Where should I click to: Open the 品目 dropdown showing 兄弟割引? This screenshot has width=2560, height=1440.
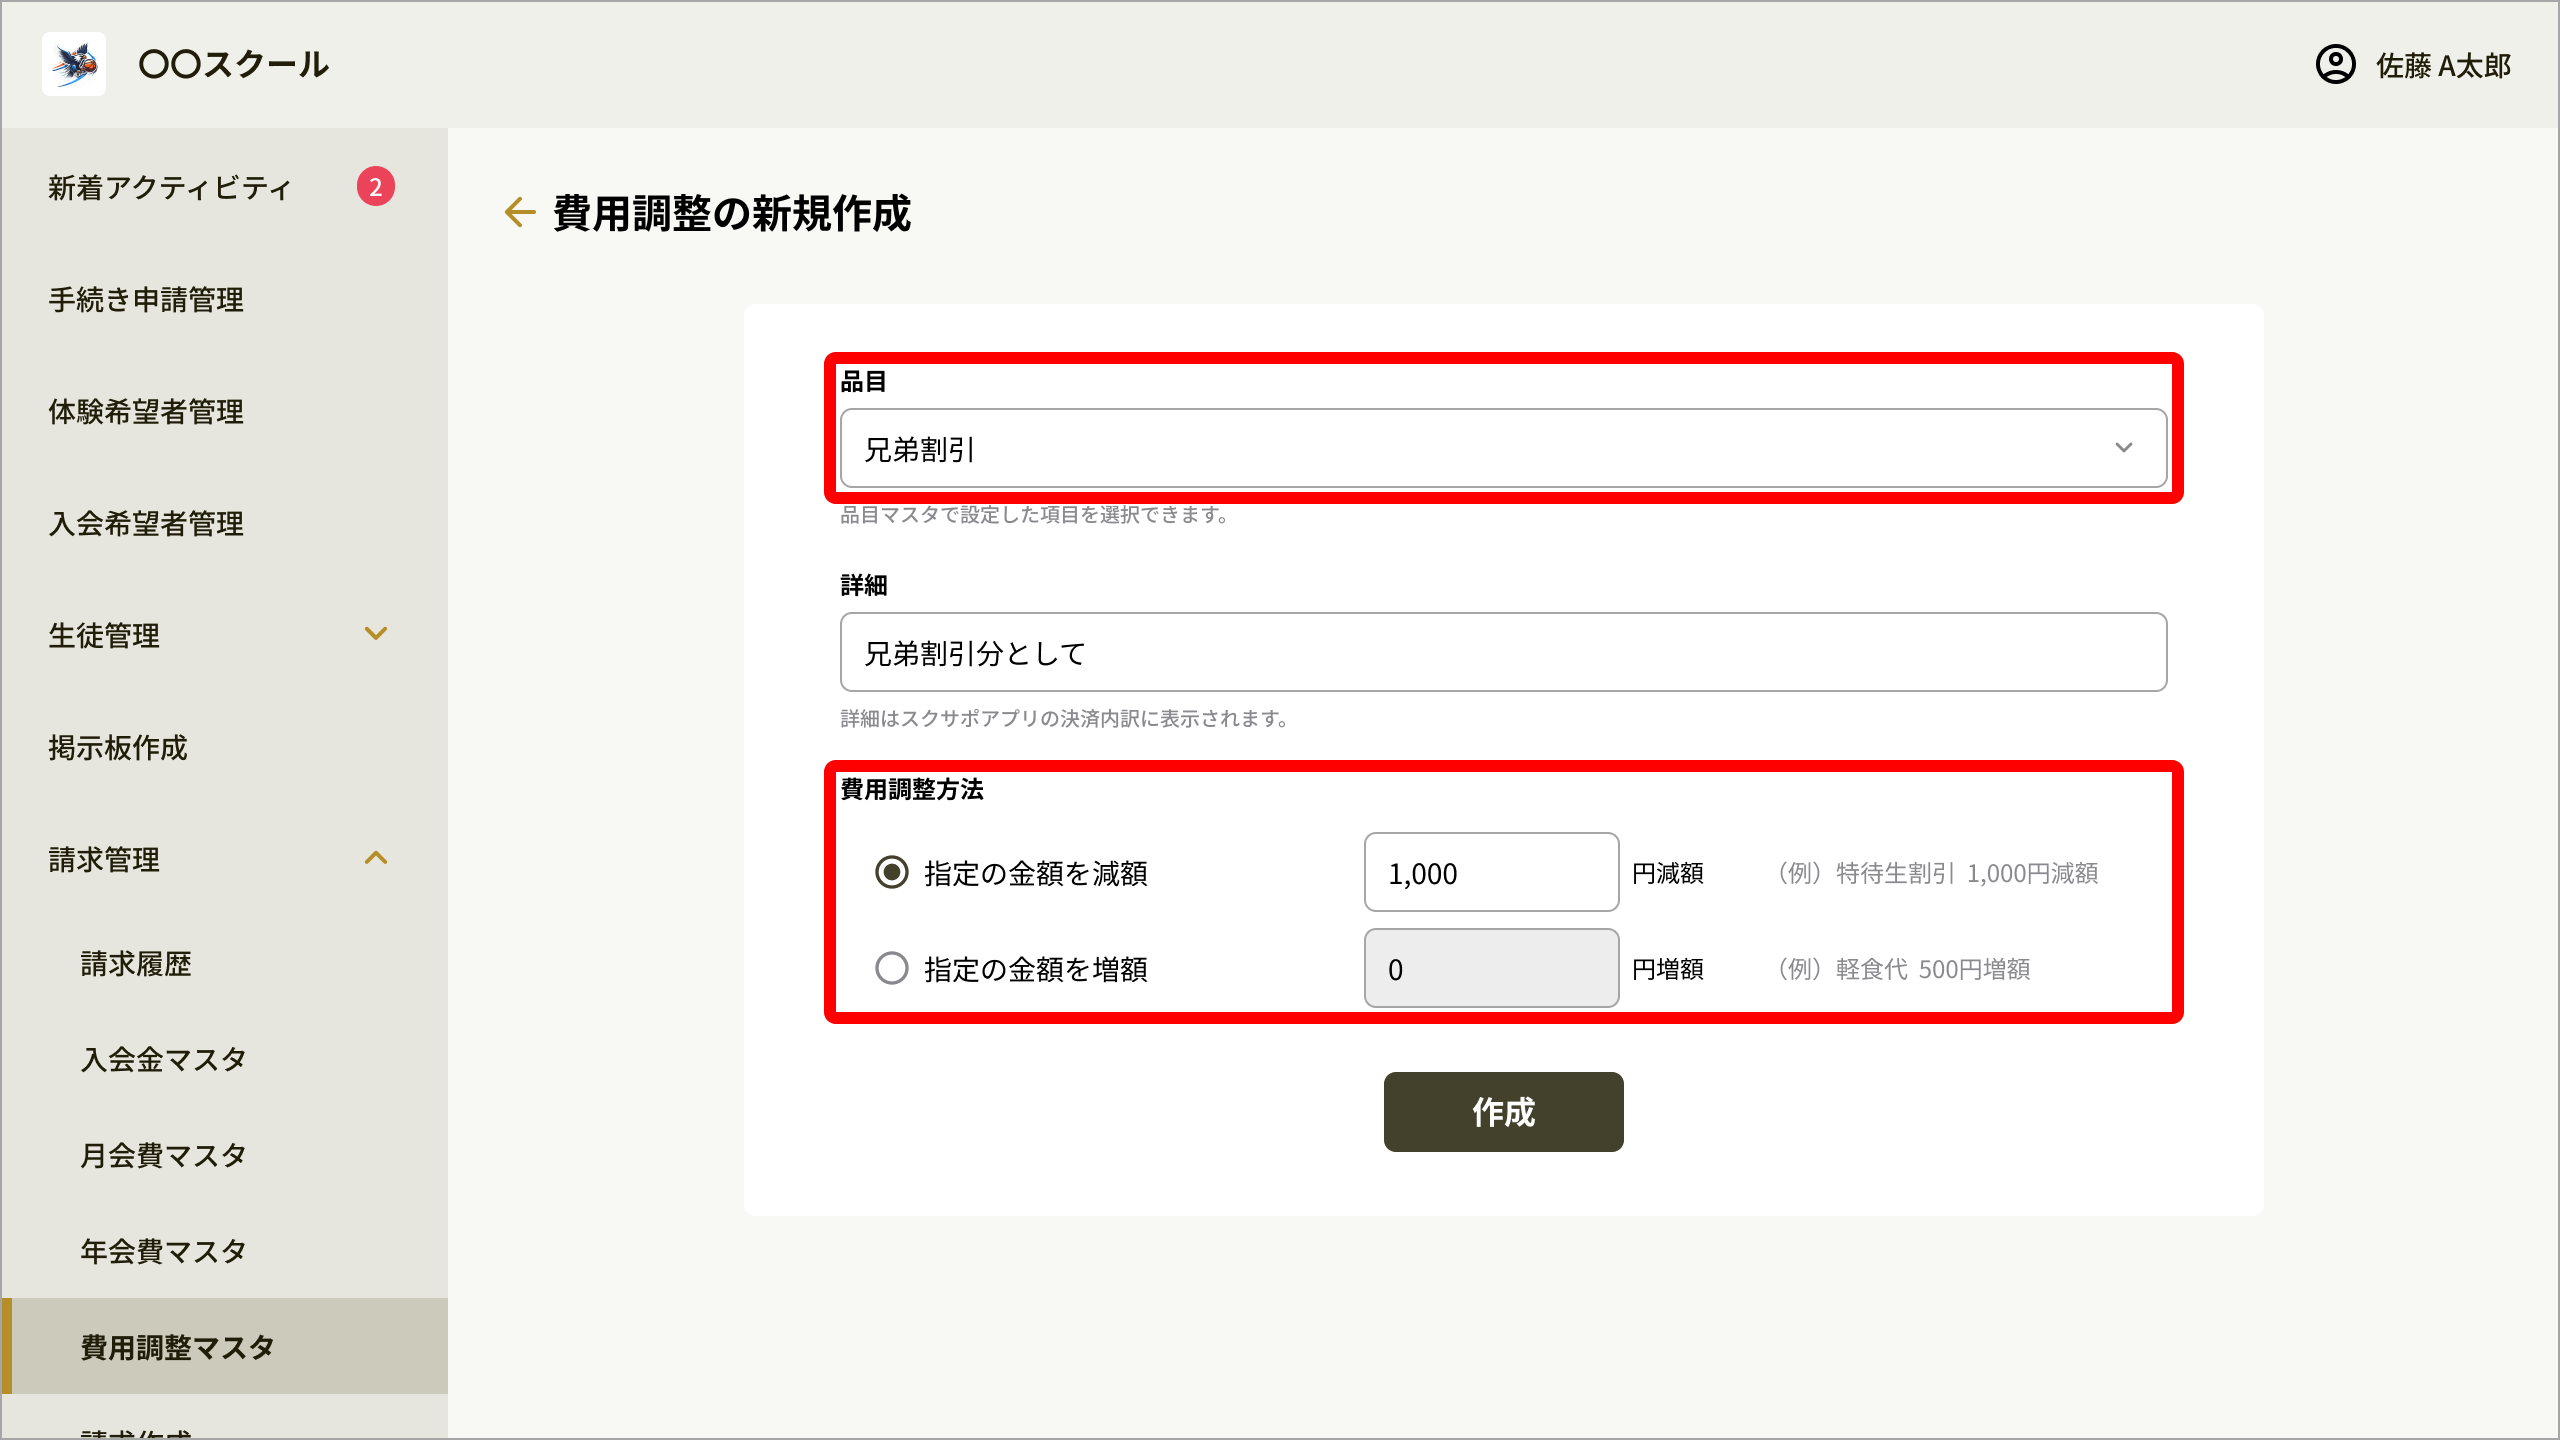(1503, 448)
